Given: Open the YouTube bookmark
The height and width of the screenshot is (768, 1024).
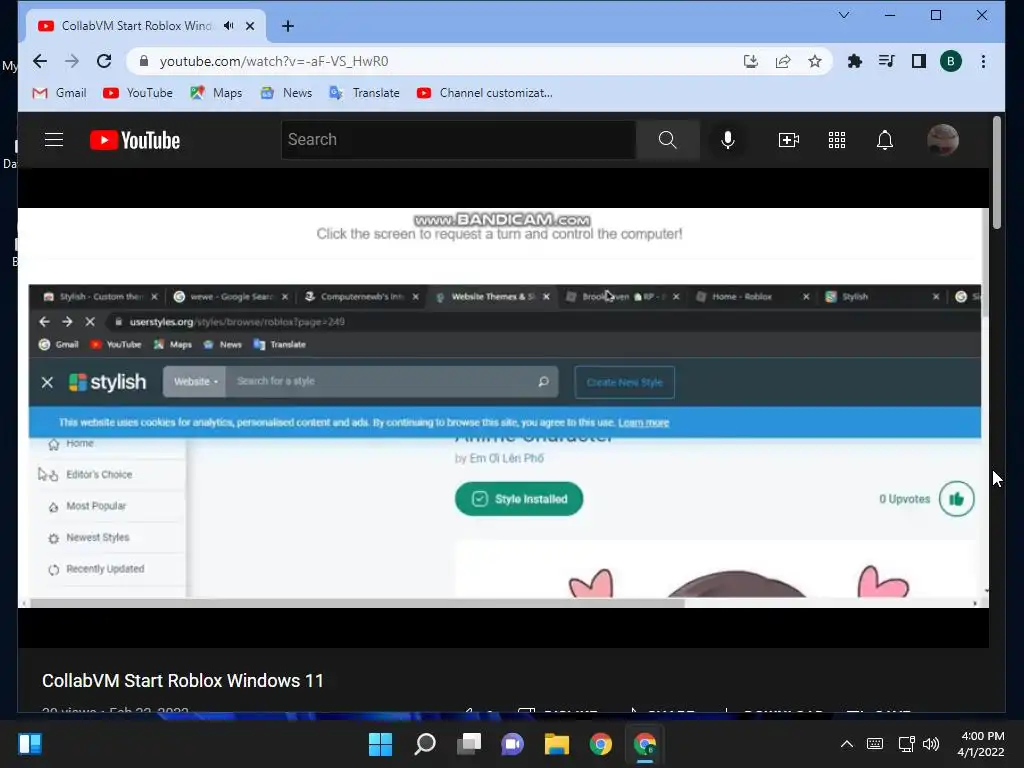Looking at the screenshot, I should tap(138, 93).
